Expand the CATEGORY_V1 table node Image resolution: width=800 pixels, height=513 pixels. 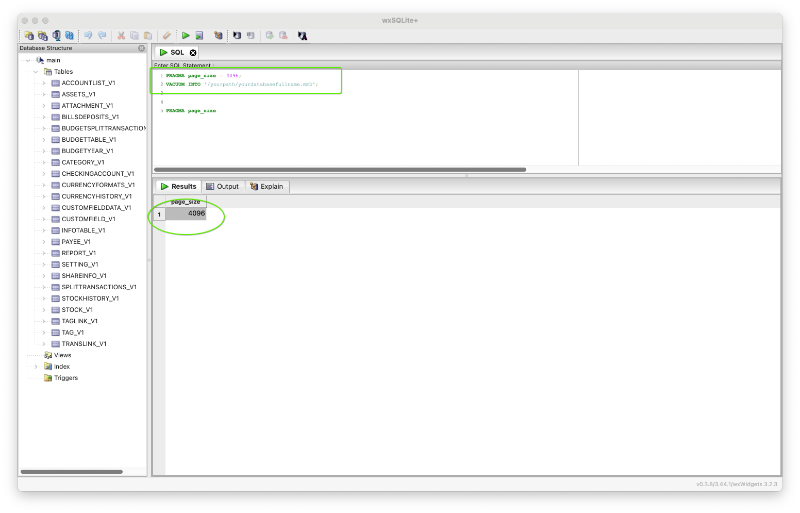(x=44, y=162)
